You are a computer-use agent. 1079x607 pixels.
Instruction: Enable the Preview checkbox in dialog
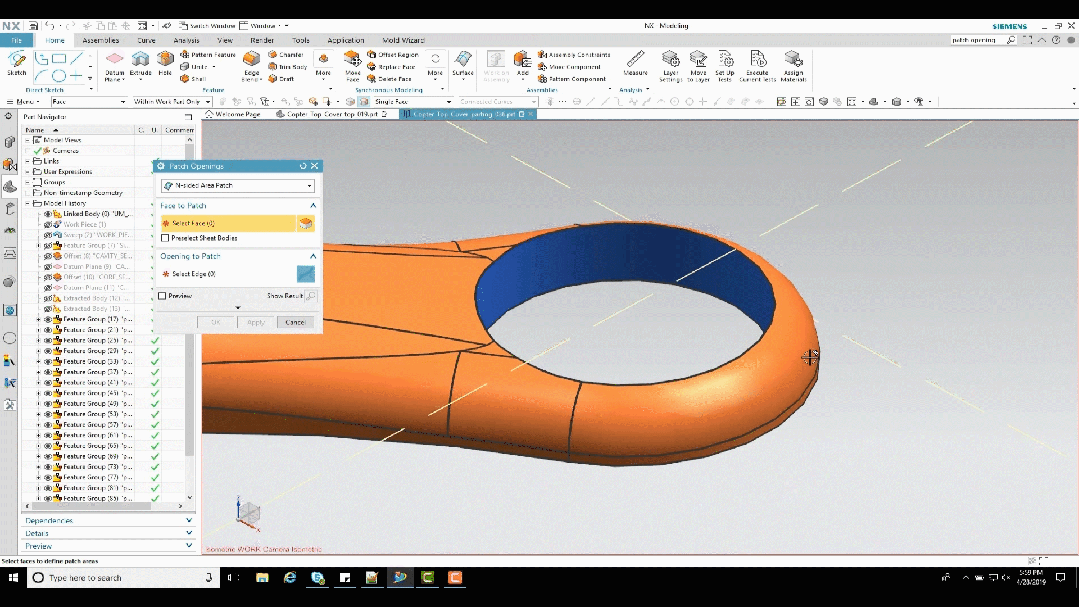[162, 296]
